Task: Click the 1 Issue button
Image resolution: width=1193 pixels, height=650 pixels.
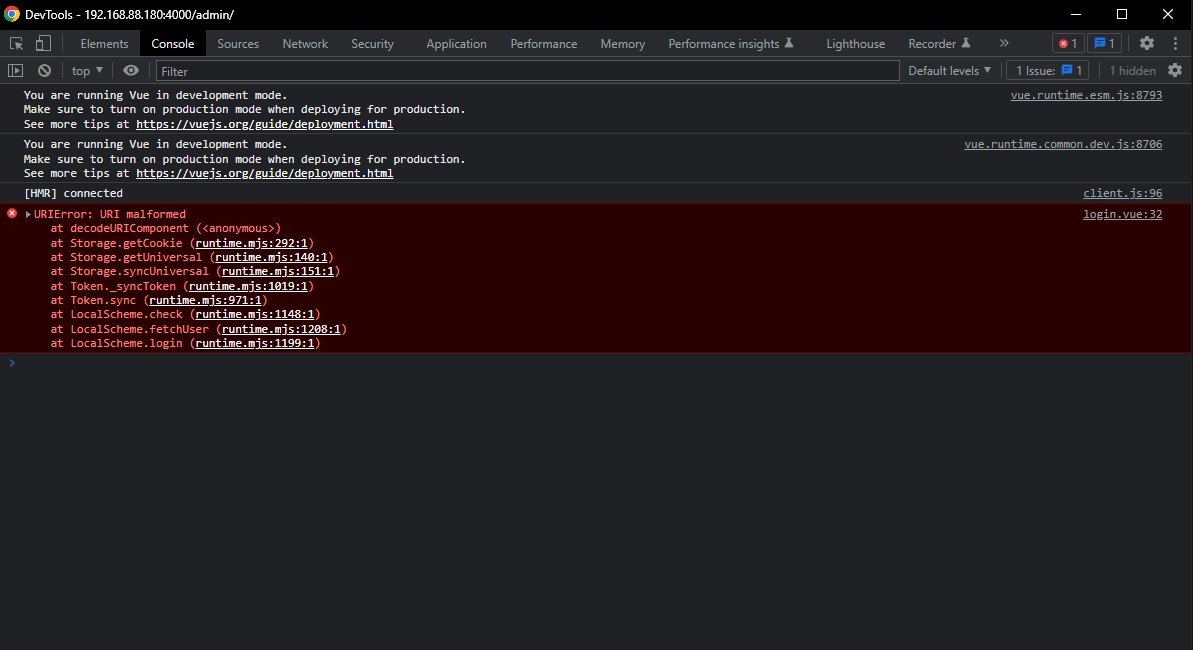Action: (x=1048, y=71)
